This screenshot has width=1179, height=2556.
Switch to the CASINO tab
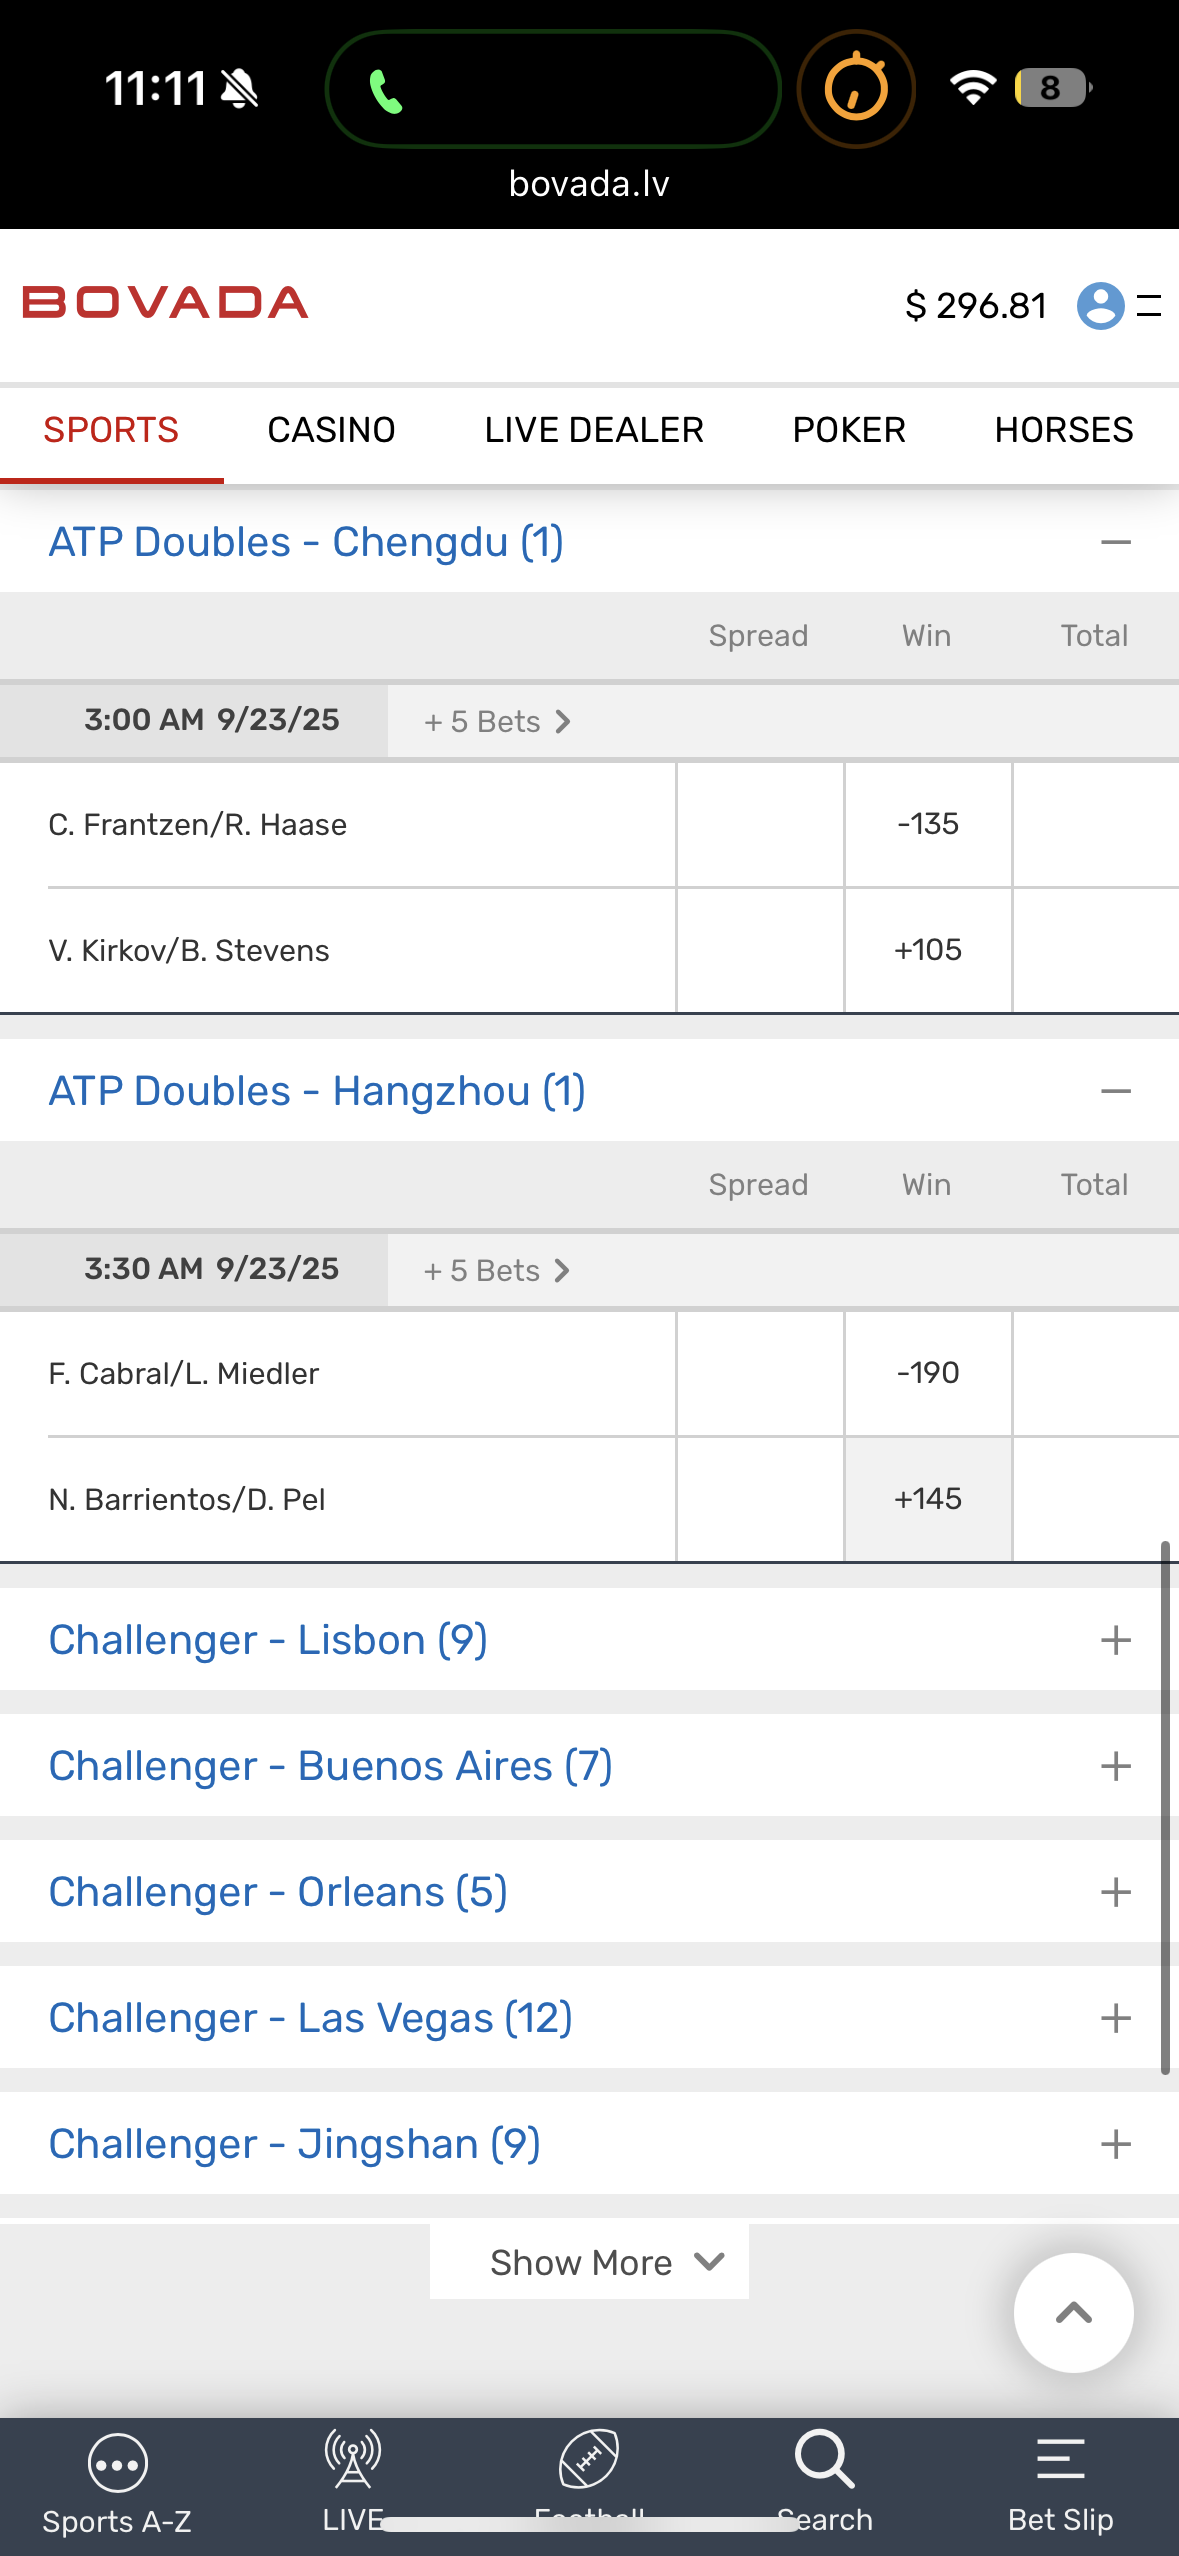tap(331, 430)
